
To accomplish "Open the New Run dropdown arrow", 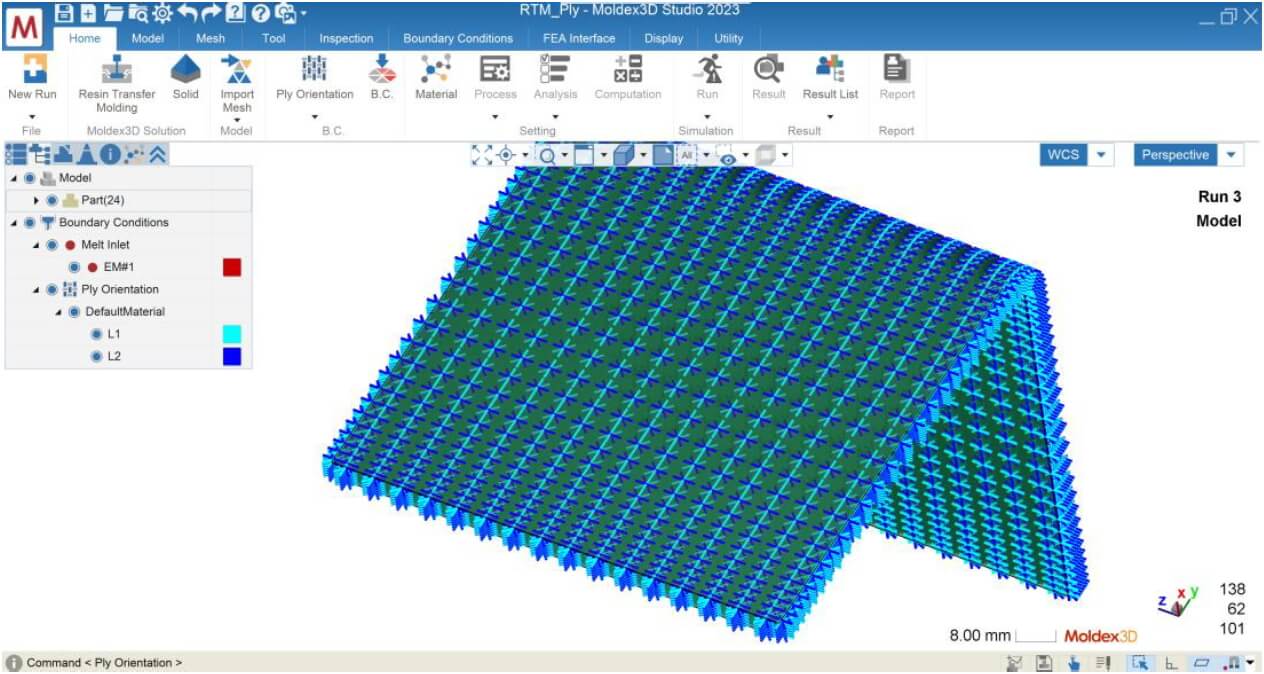I will point(32,117).
